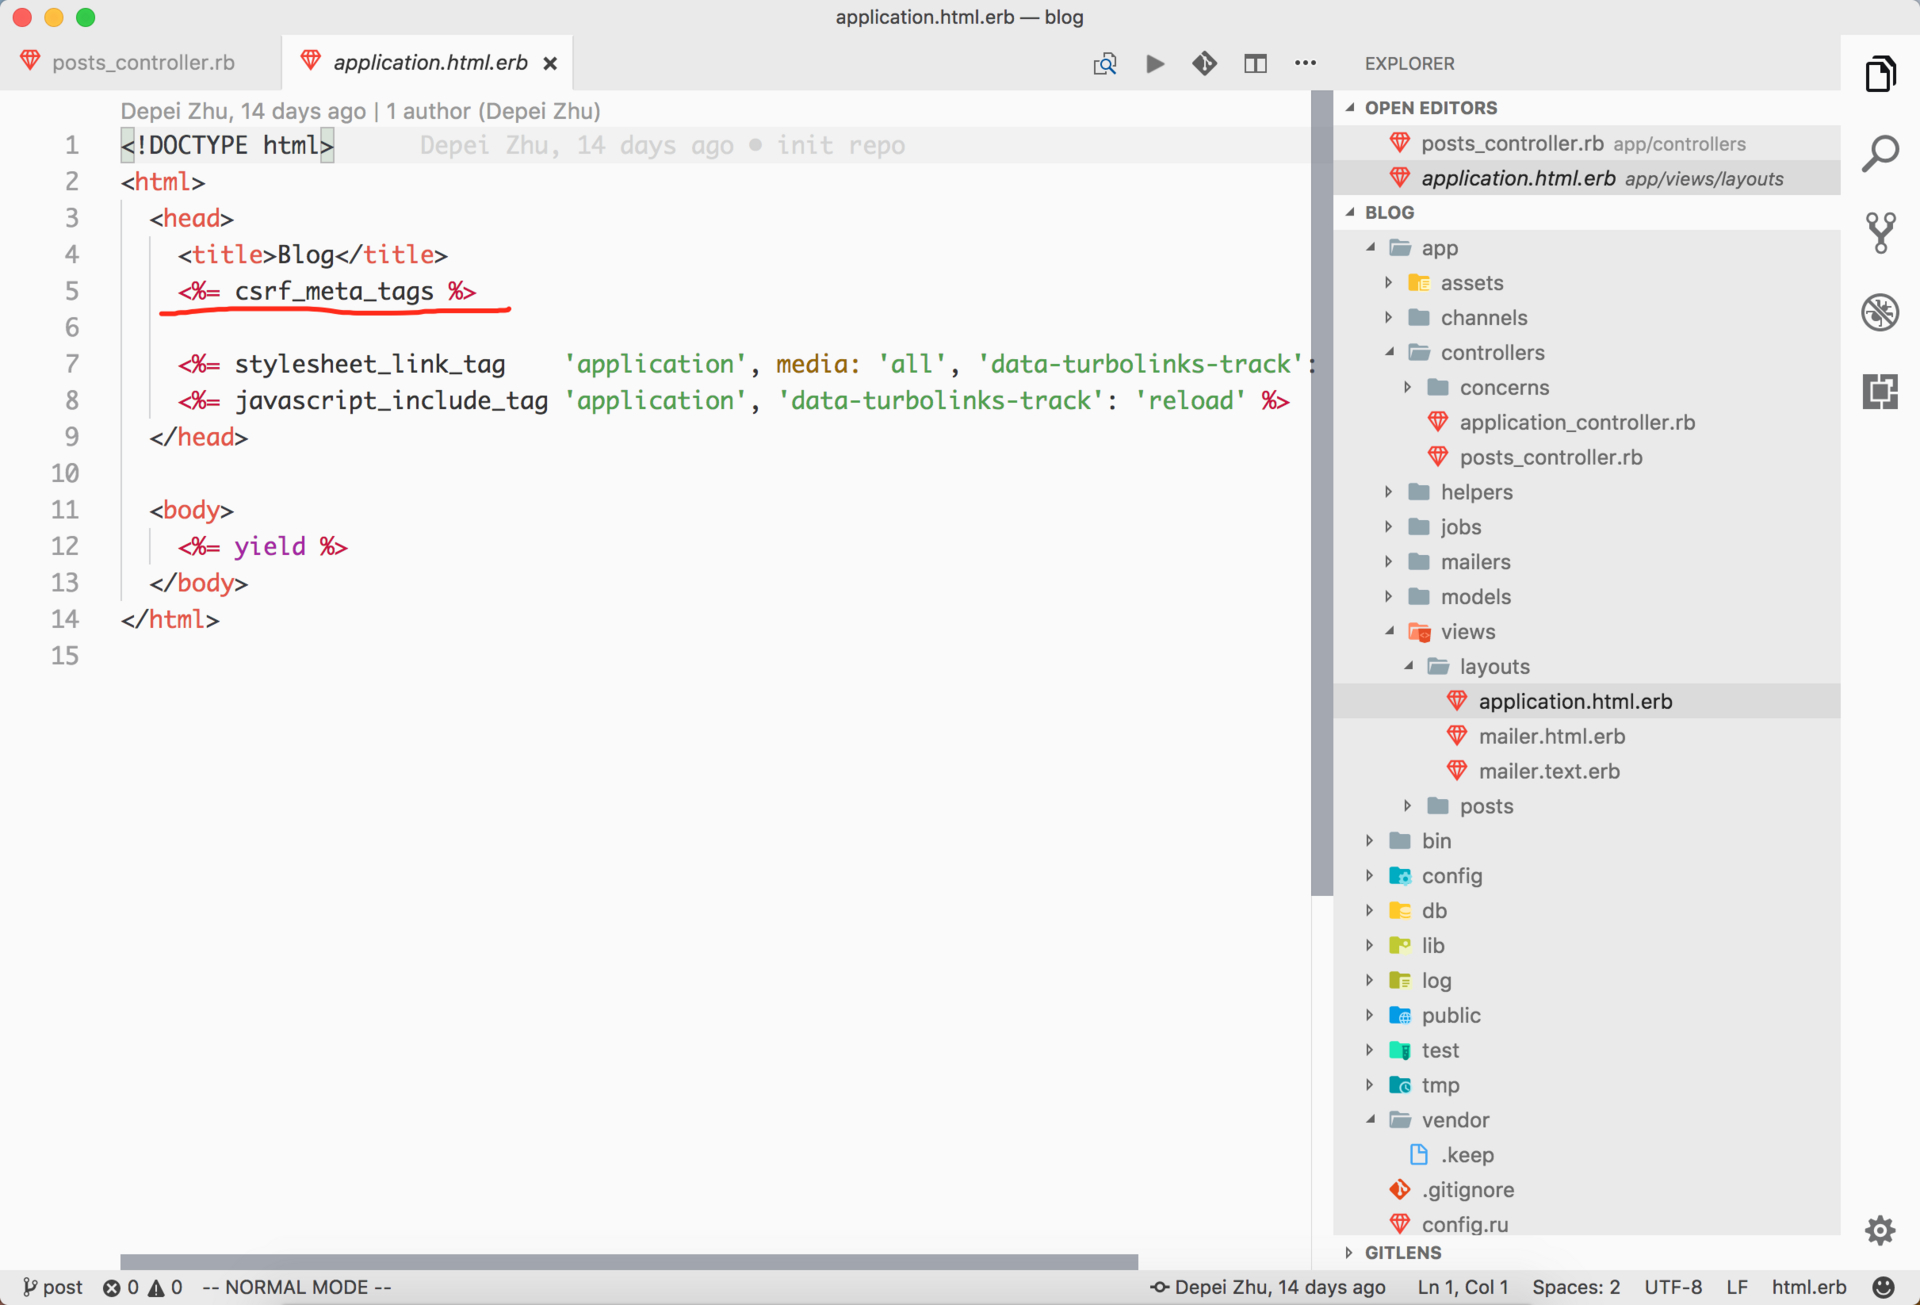Click the feedback smiley icon
Image resolution: width=1920 pixels, height=1305 pixels.
(x=1883, y=1287)
